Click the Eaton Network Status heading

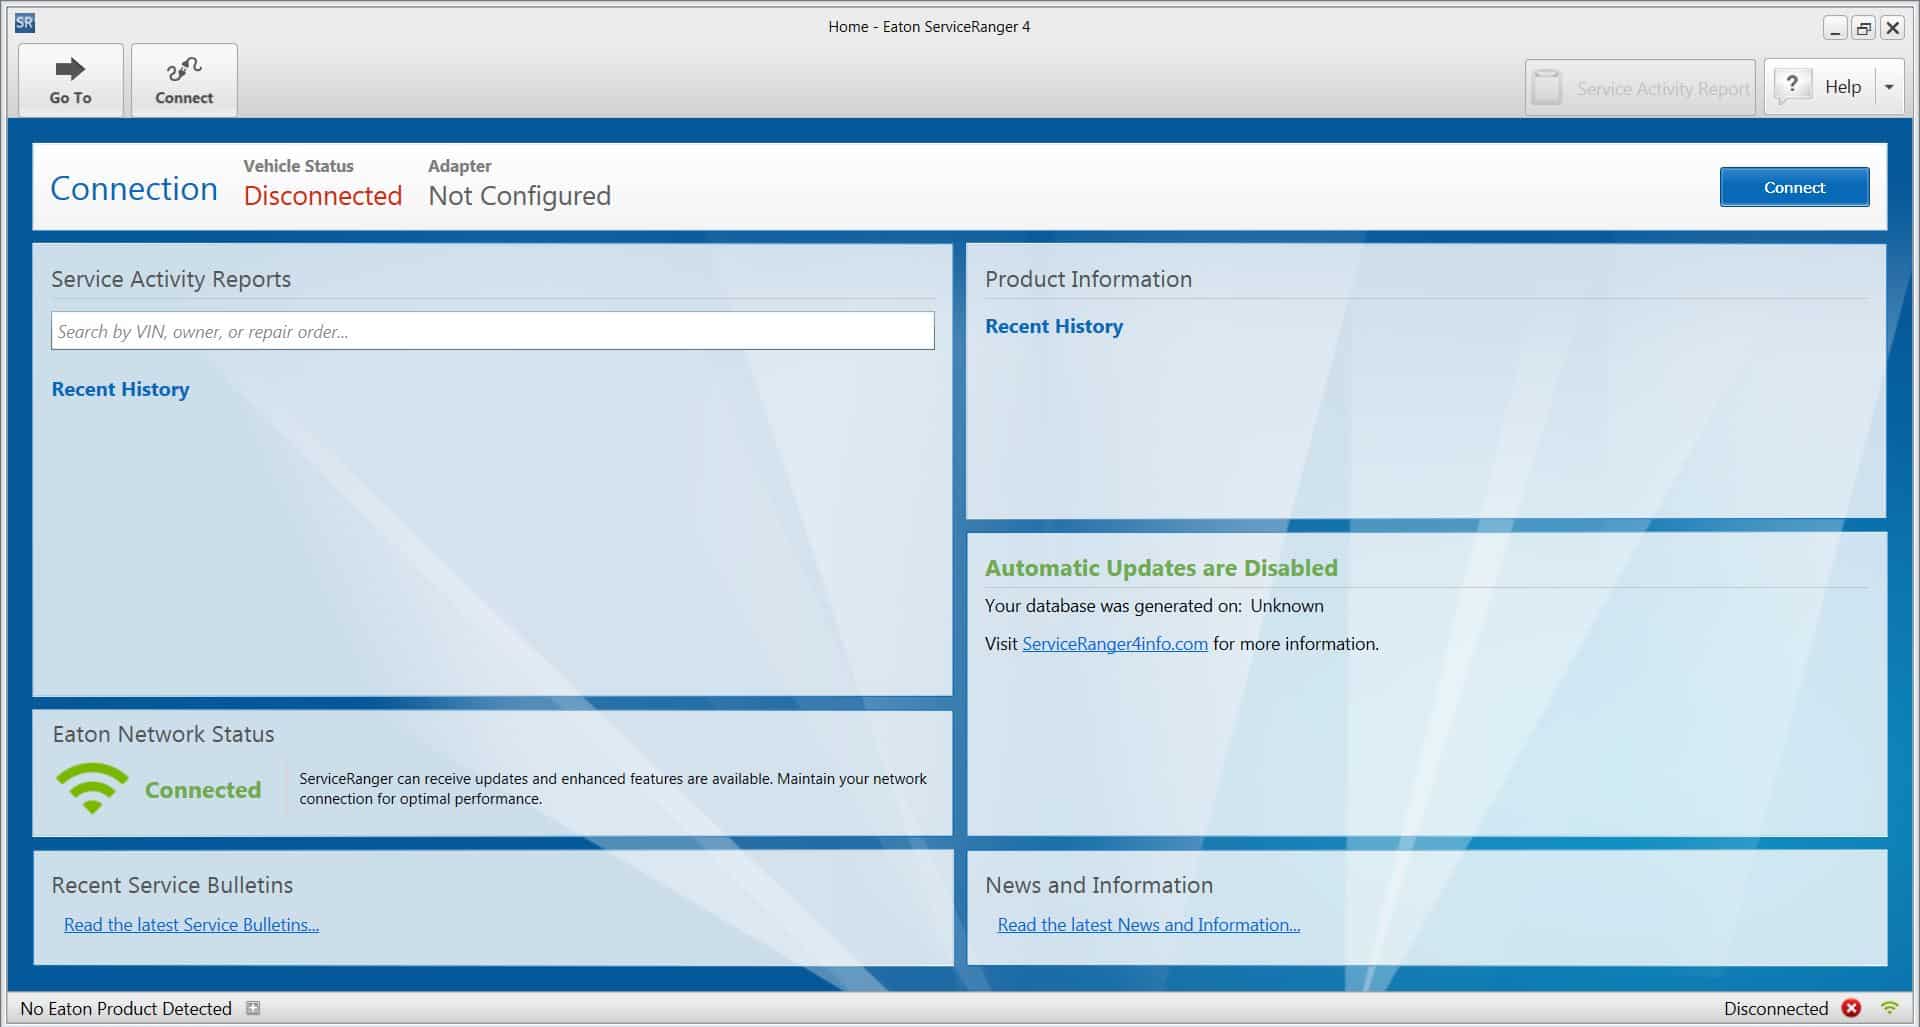tap(163, 734)
